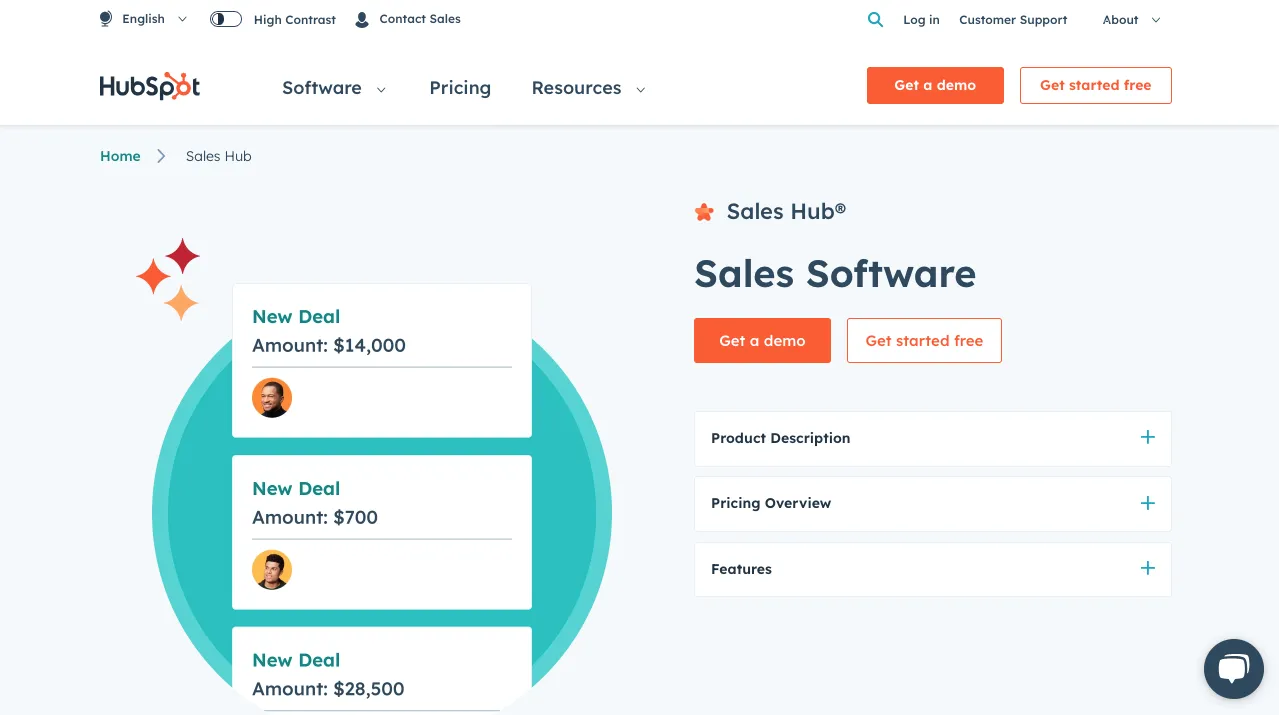Click the Amount: $14,000 text
Viewport: 1279px width, 715px height.
coord(329,345)
